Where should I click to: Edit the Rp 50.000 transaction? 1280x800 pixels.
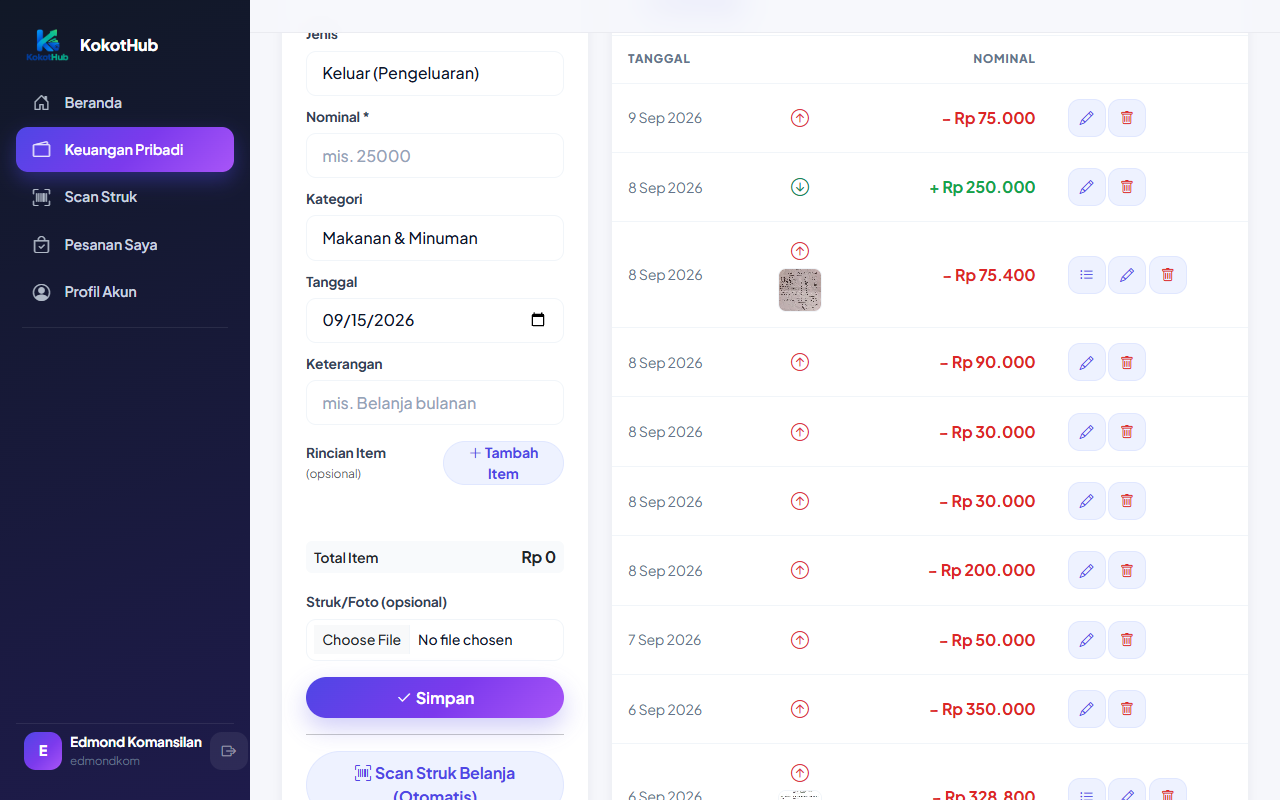[x=1086, y=640]
